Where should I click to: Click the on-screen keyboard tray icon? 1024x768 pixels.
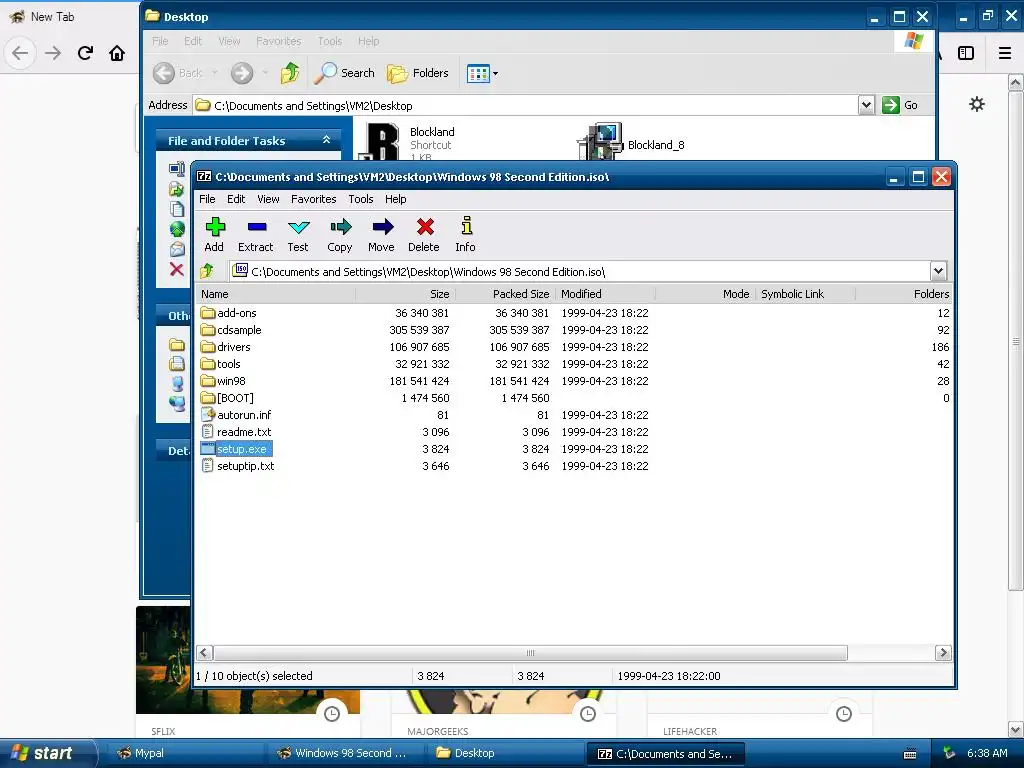[x=910, y=754]
